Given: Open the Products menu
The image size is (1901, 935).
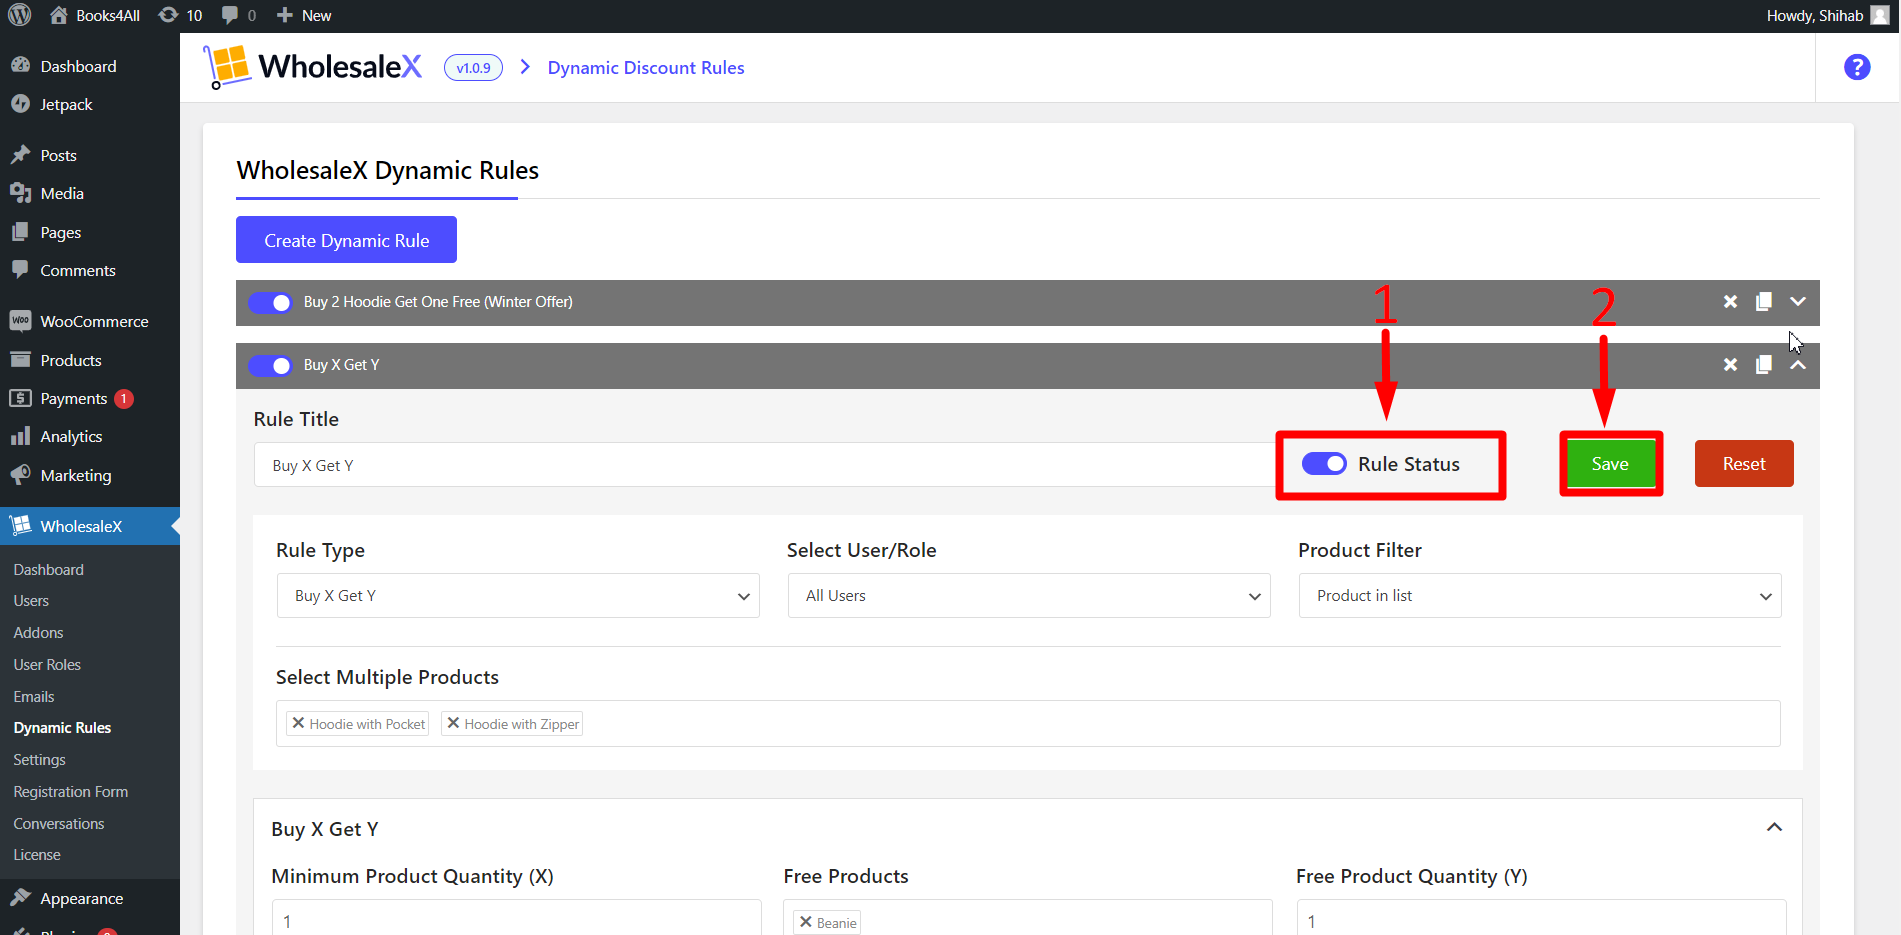Looking at the screenshot, I should click(x=70, y=360).
